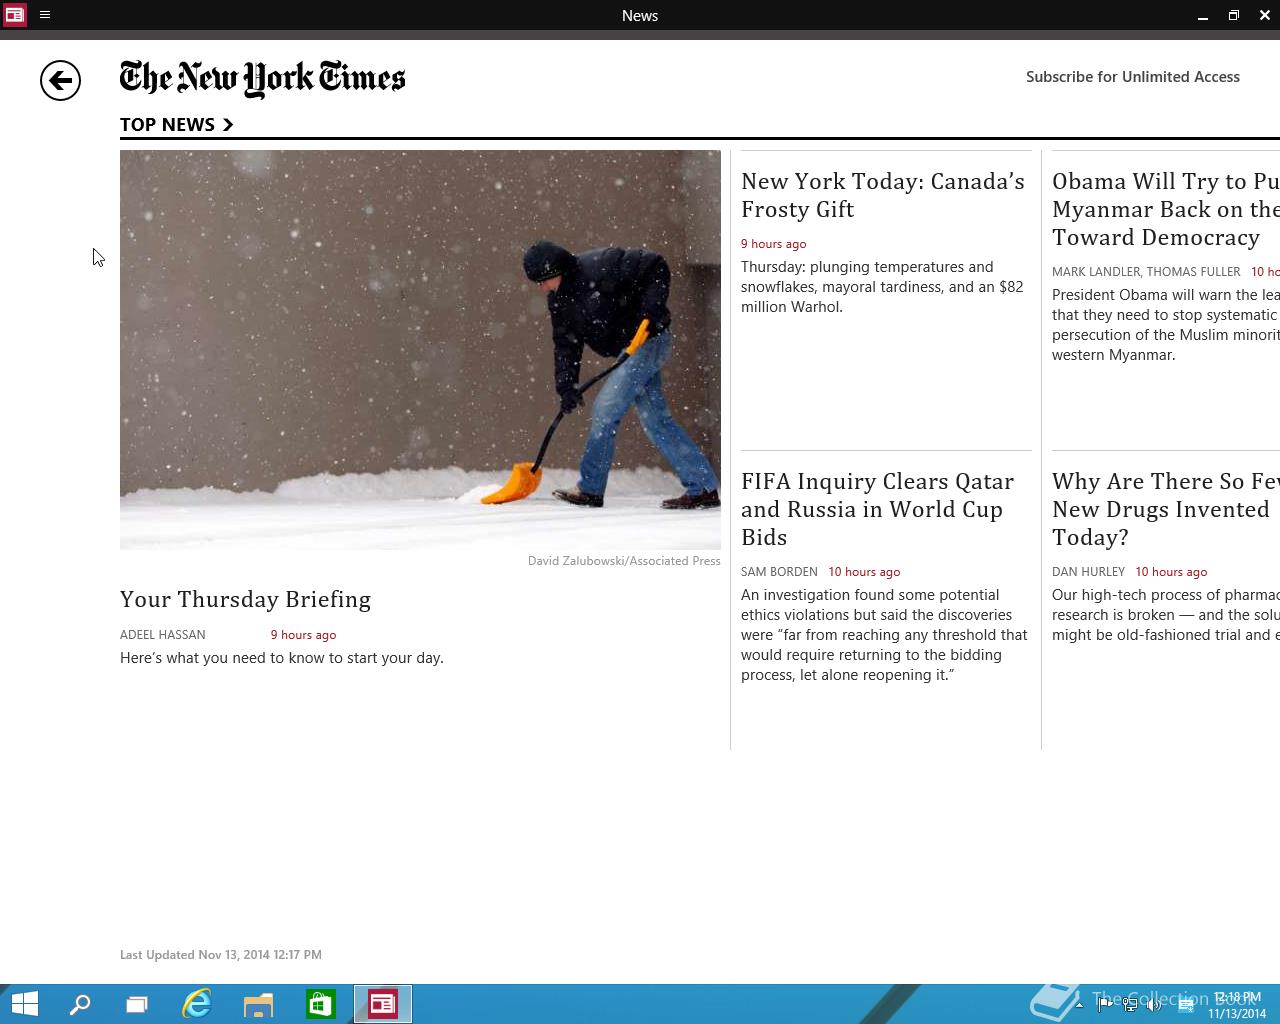Select the News app taskbar button
This screenshot has width=1280, height=1024.
tap(383, 1004)
